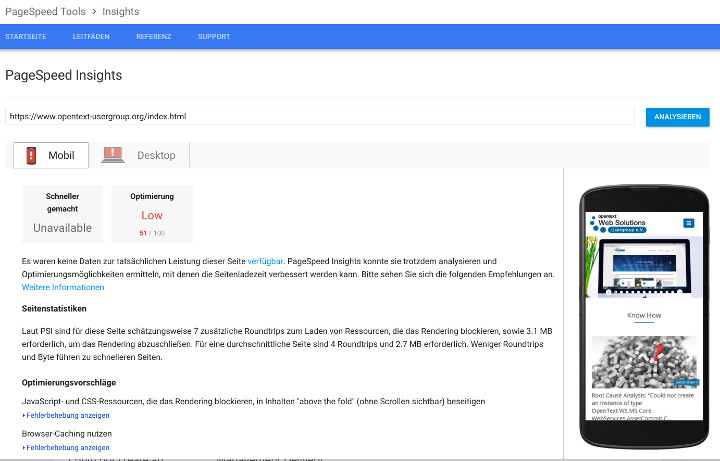720x461 pixels.
Task: Expand Fehlerbehebung anzeigen under Browser-Caching nutzen
Action: [x=68, y=448]
